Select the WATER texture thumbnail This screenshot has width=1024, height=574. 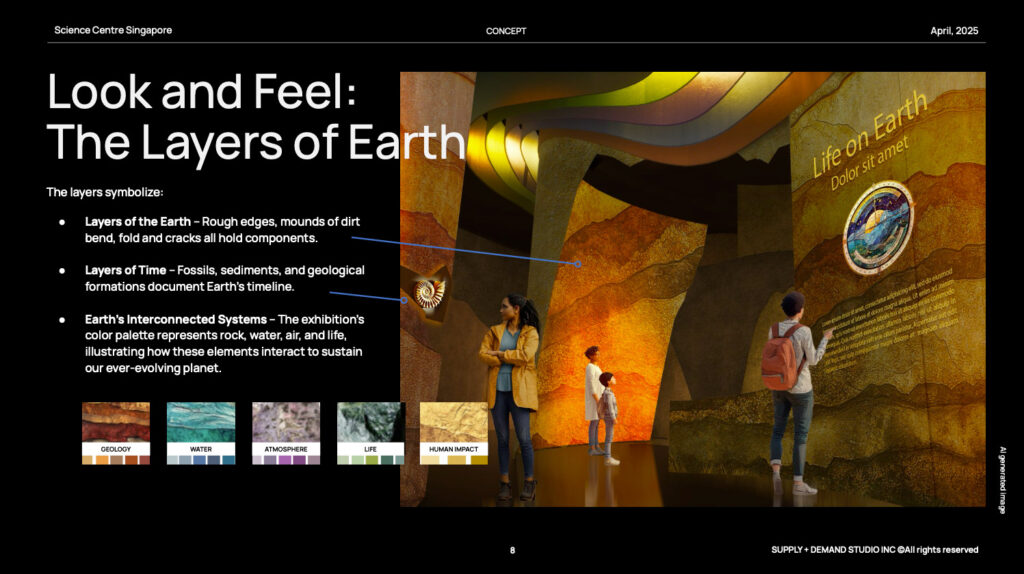click(x=201, y=422)
